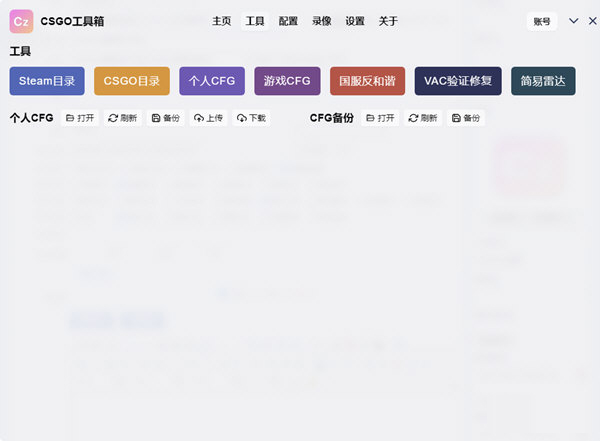Viewport: 600px width, 441px height.
Task: Click 刷新 in the 个人CFG section
Action: [x=123, y=118]
